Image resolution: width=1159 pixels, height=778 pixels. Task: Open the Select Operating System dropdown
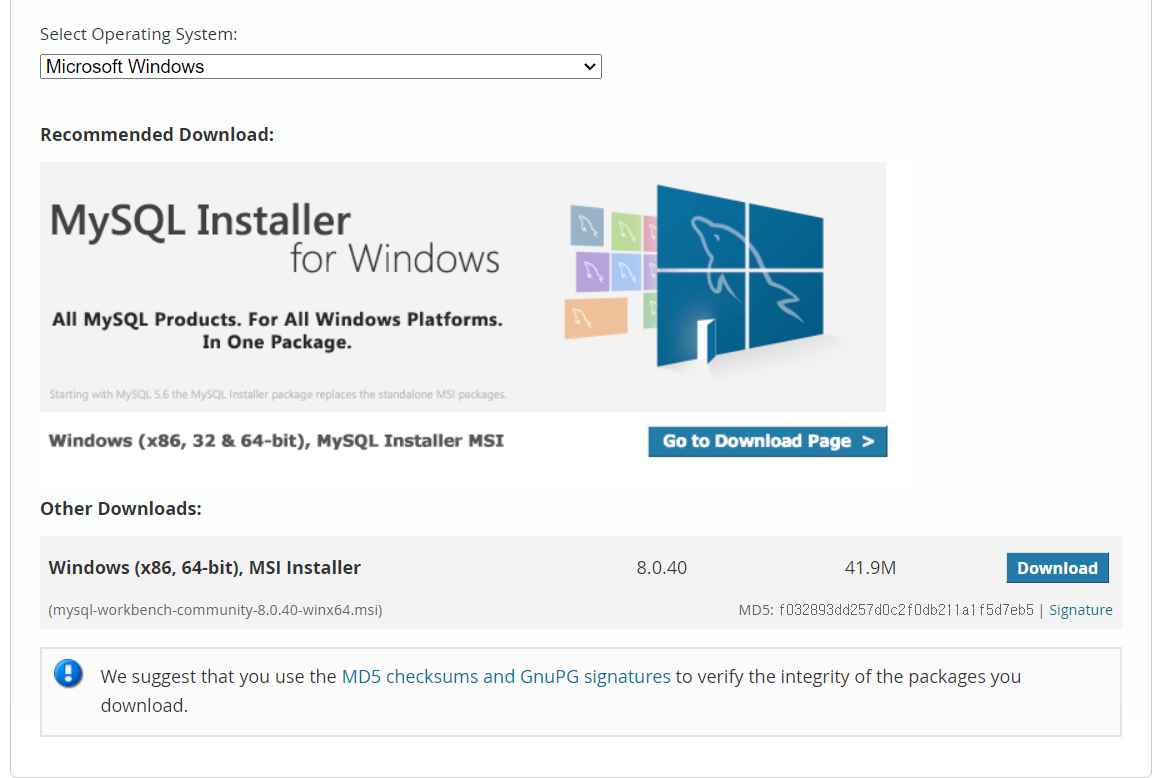tap(321, 66)
